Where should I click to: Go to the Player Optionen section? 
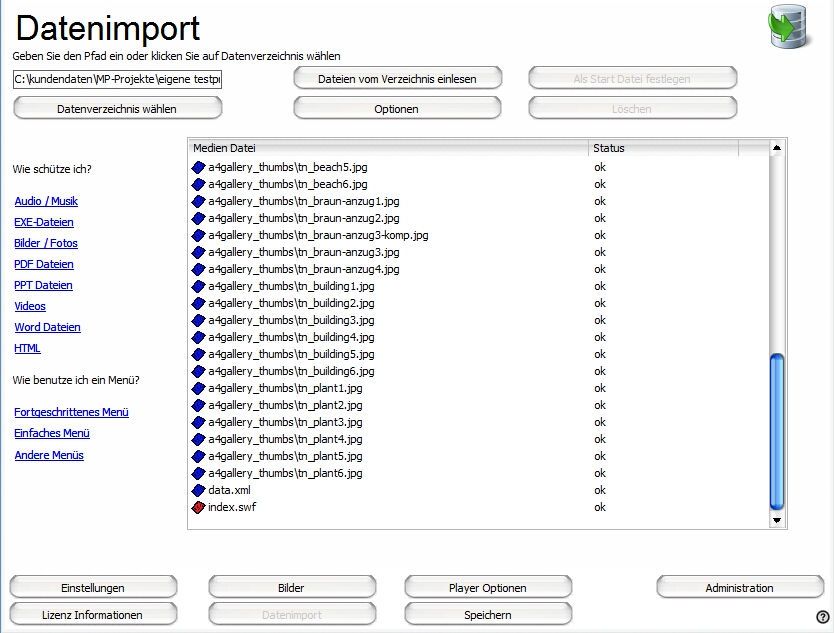(488, 587)
